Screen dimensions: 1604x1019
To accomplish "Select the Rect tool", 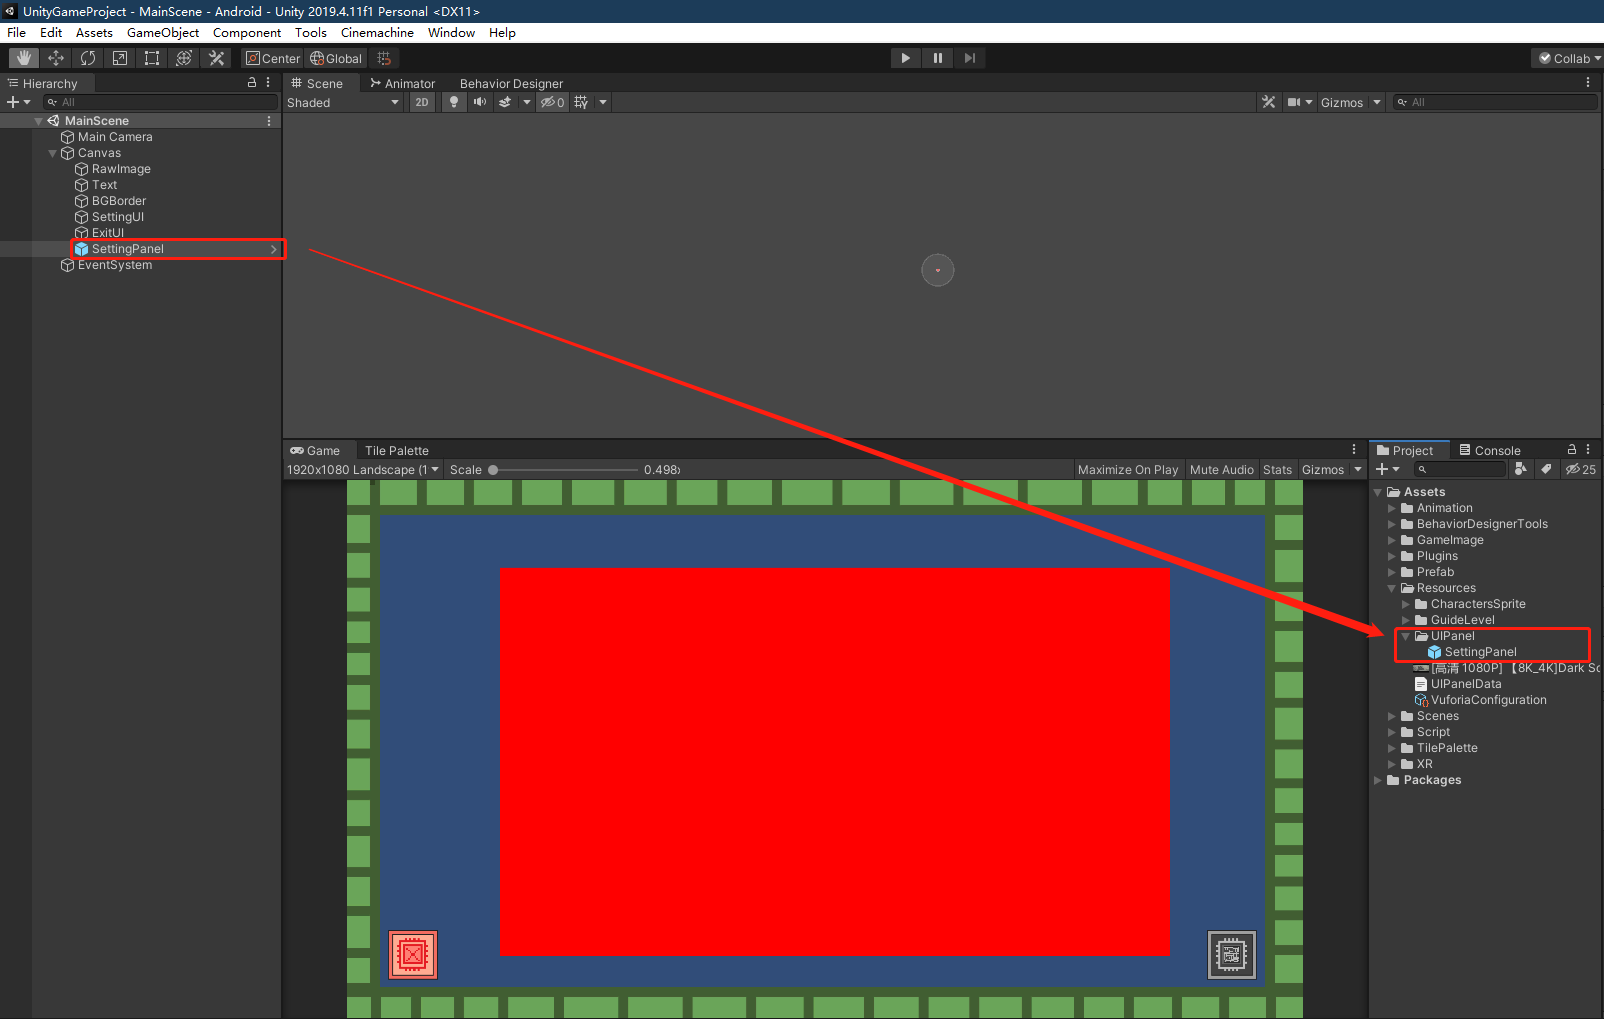I will pos(152,58).
